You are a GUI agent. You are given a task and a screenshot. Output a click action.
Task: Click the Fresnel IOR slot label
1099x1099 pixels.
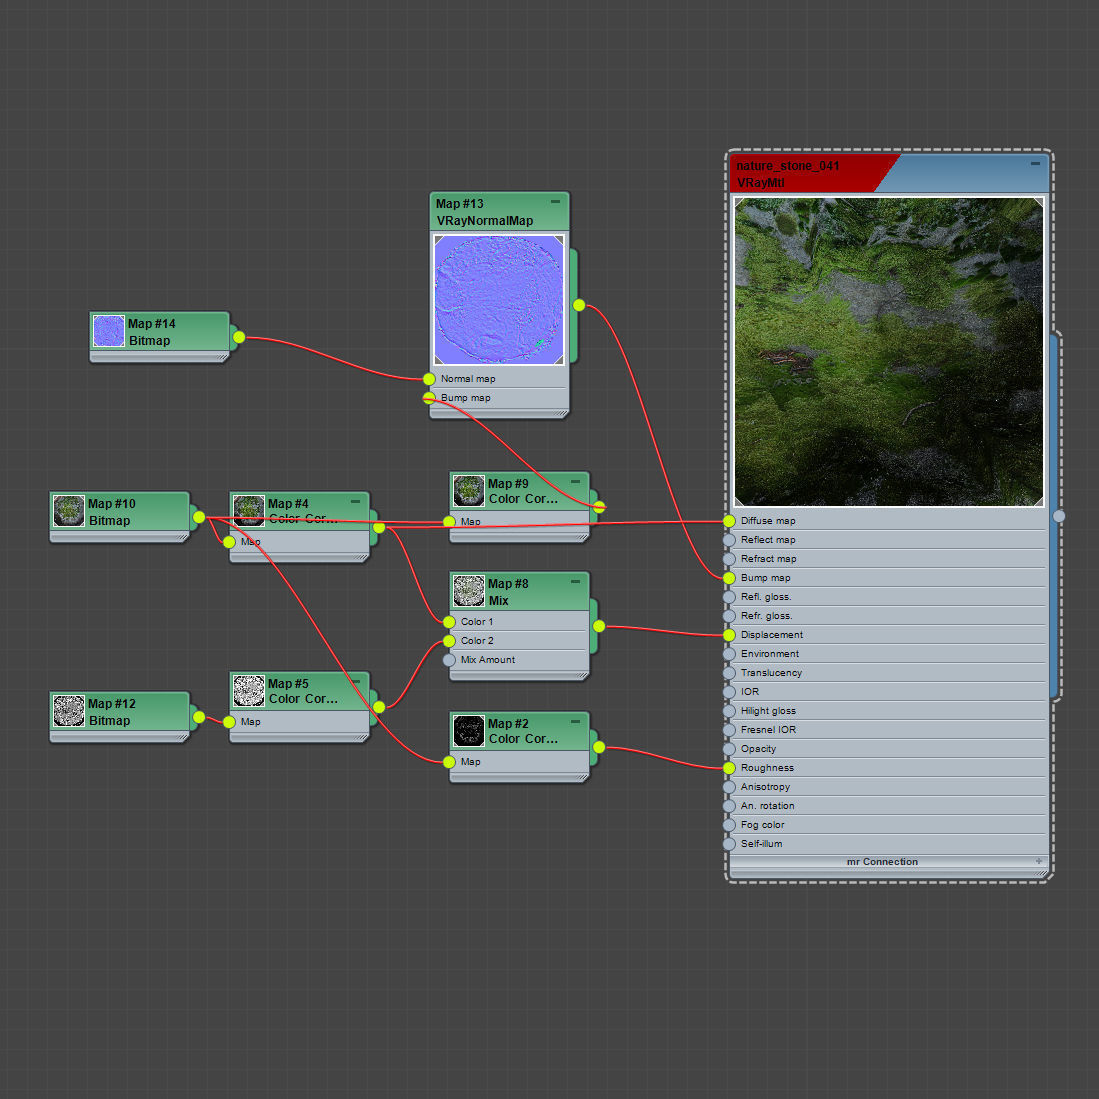pos(768,730)
